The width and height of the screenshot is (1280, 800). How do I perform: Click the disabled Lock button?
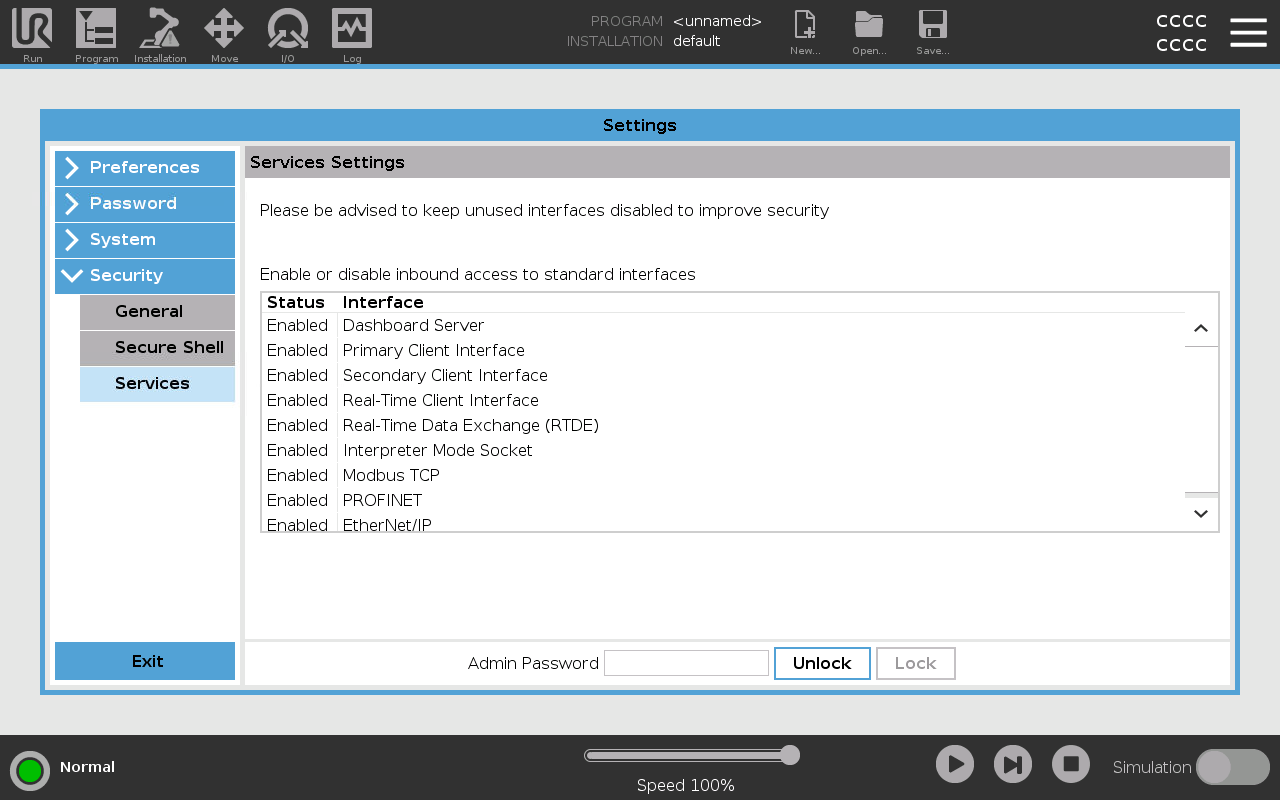916,663
